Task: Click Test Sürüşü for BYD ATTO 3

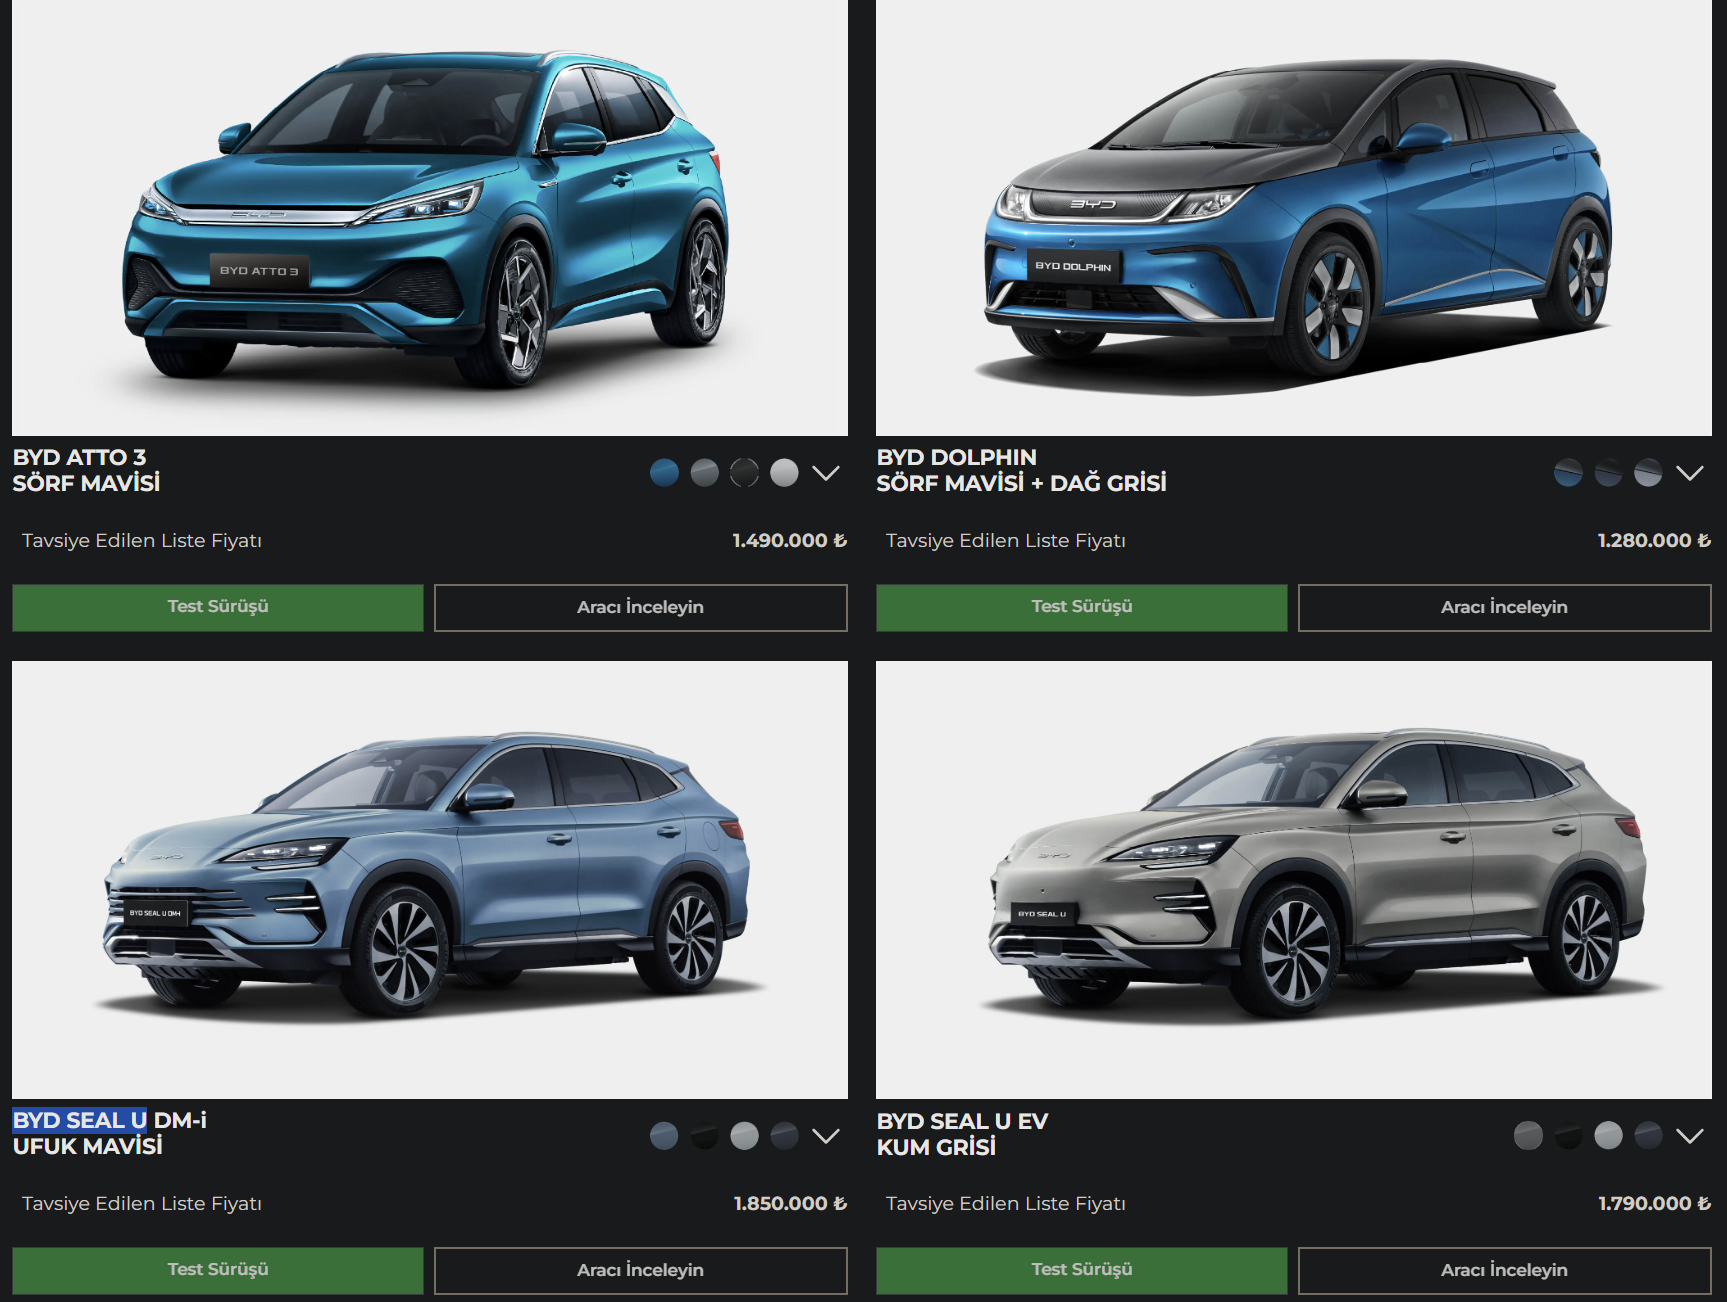Action: (x=218, y=607)
